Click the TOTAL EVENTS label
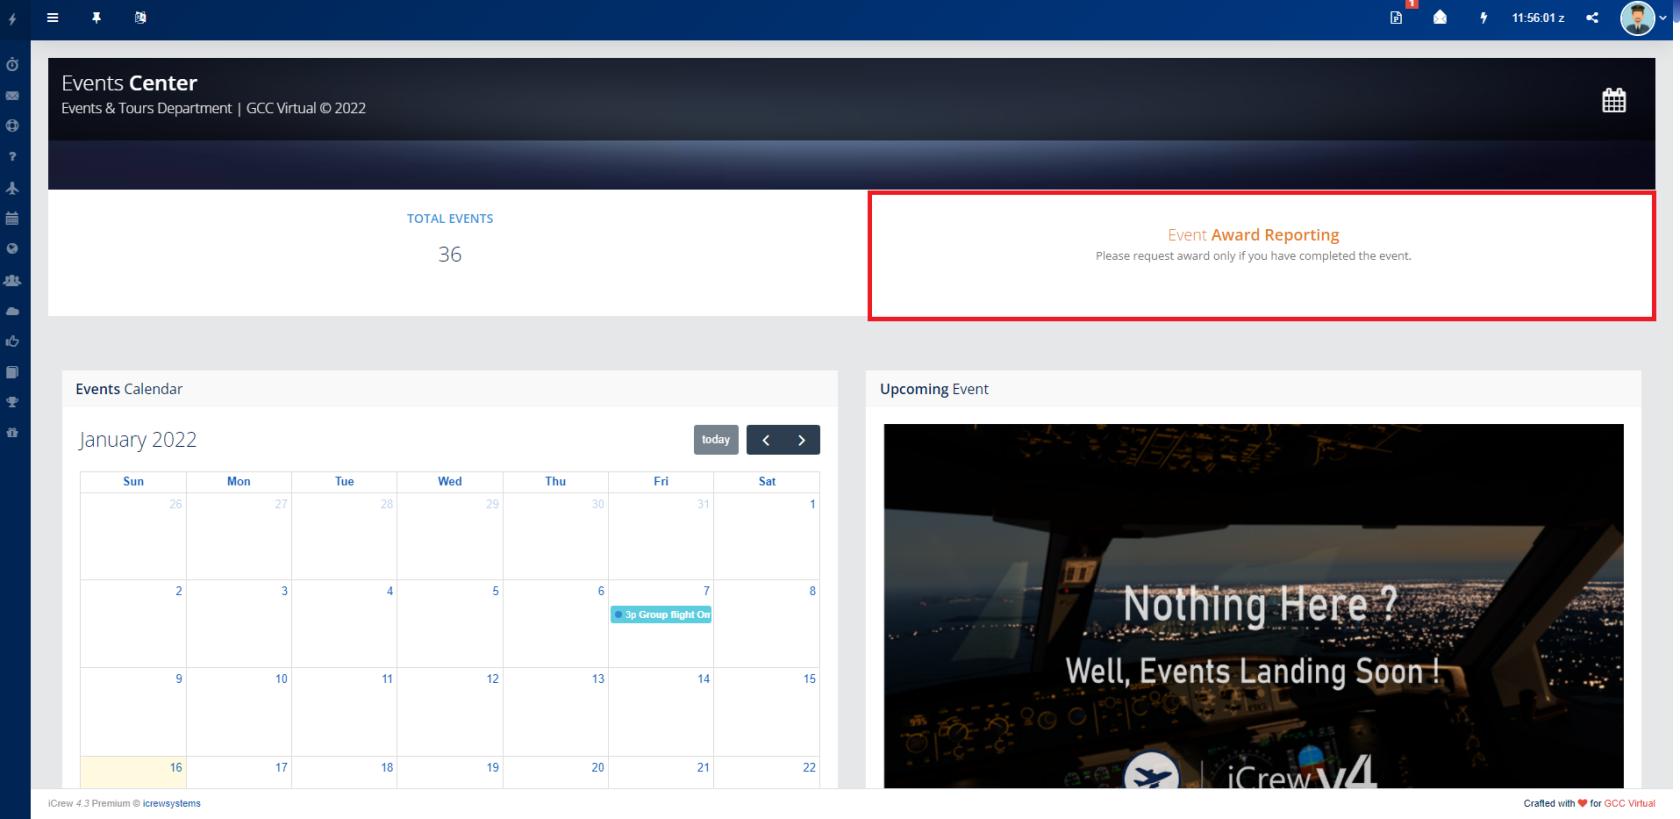The image size is (1680, 819). tap(450, 219)
